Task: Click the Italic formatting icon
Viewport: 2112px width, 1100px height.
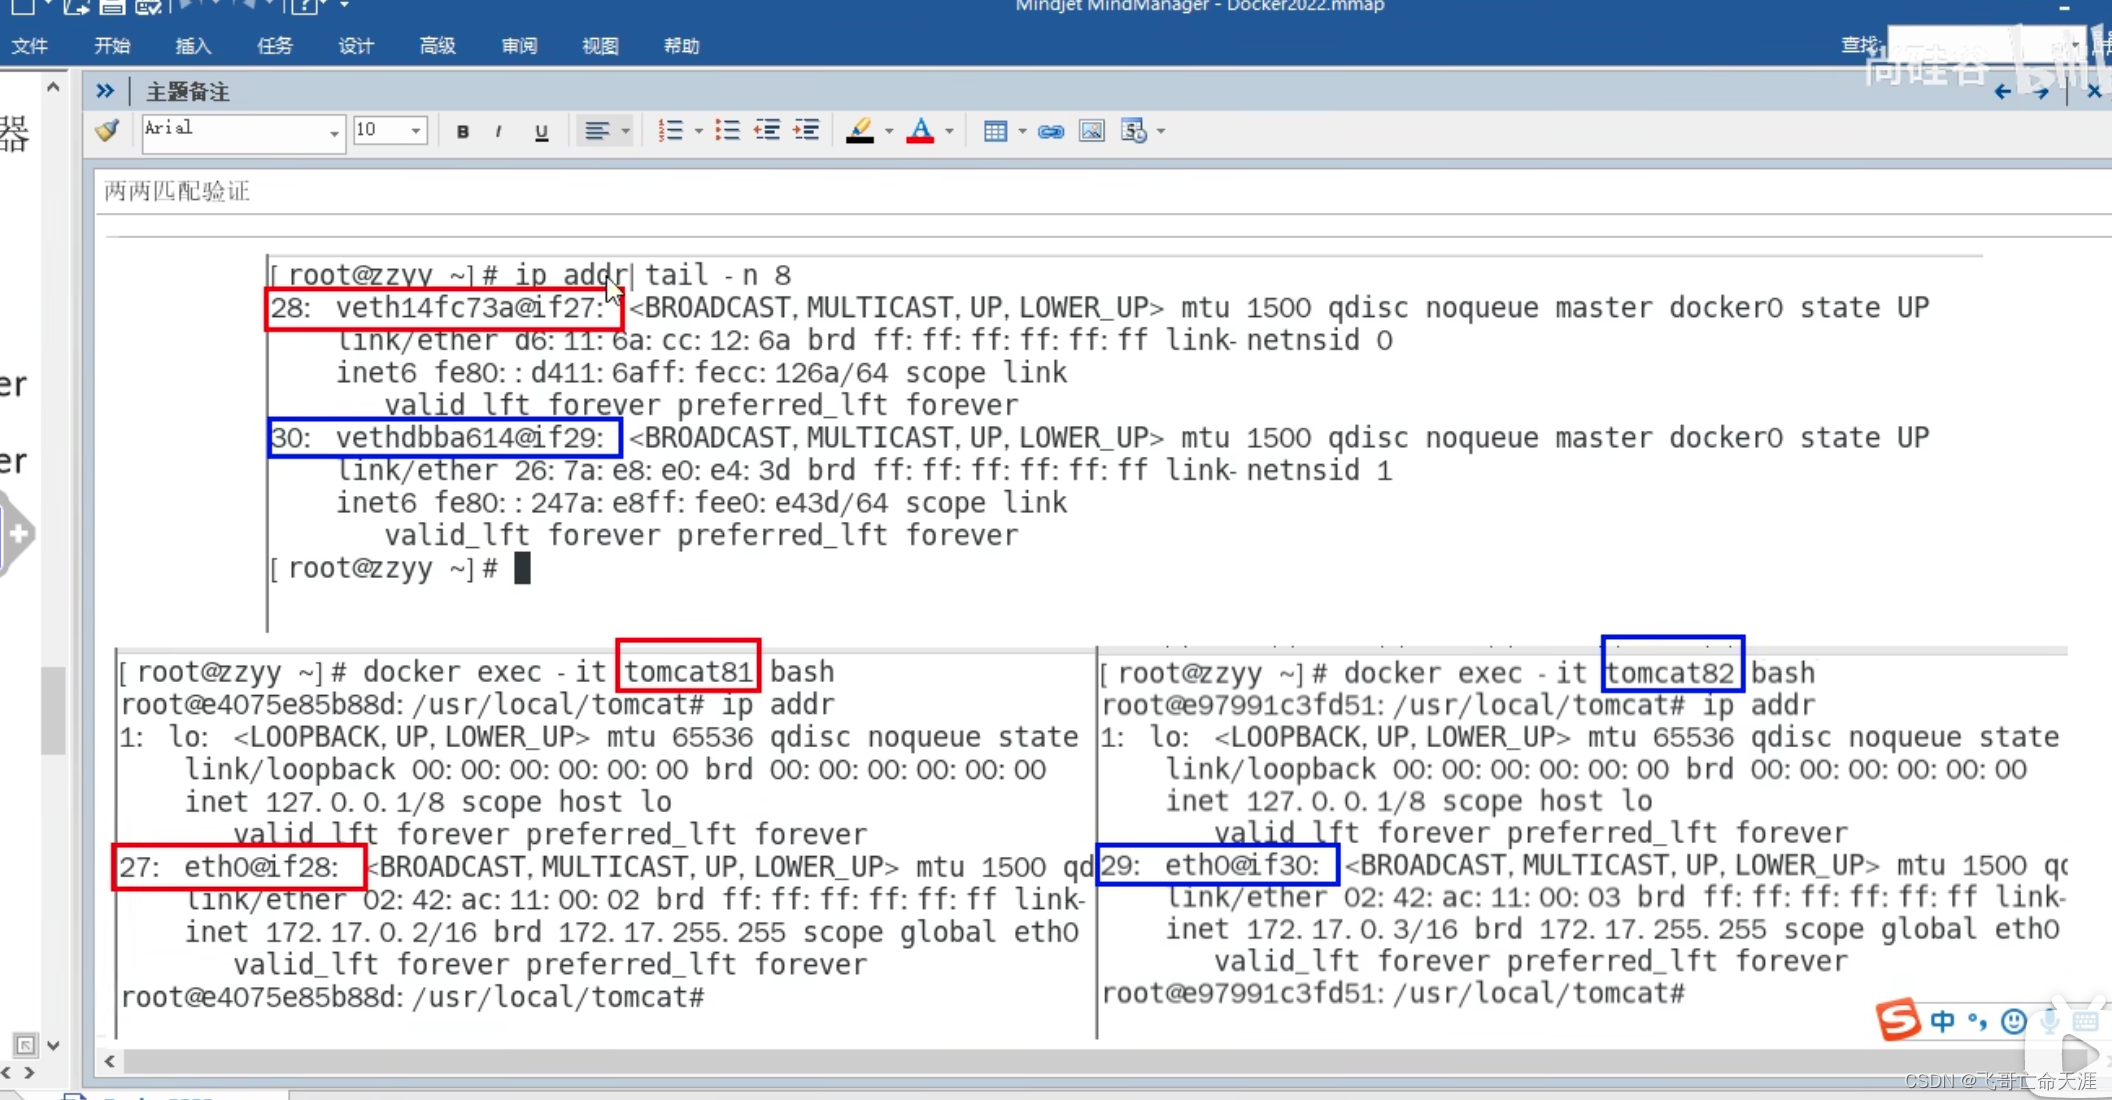Action: pos(500,131)
